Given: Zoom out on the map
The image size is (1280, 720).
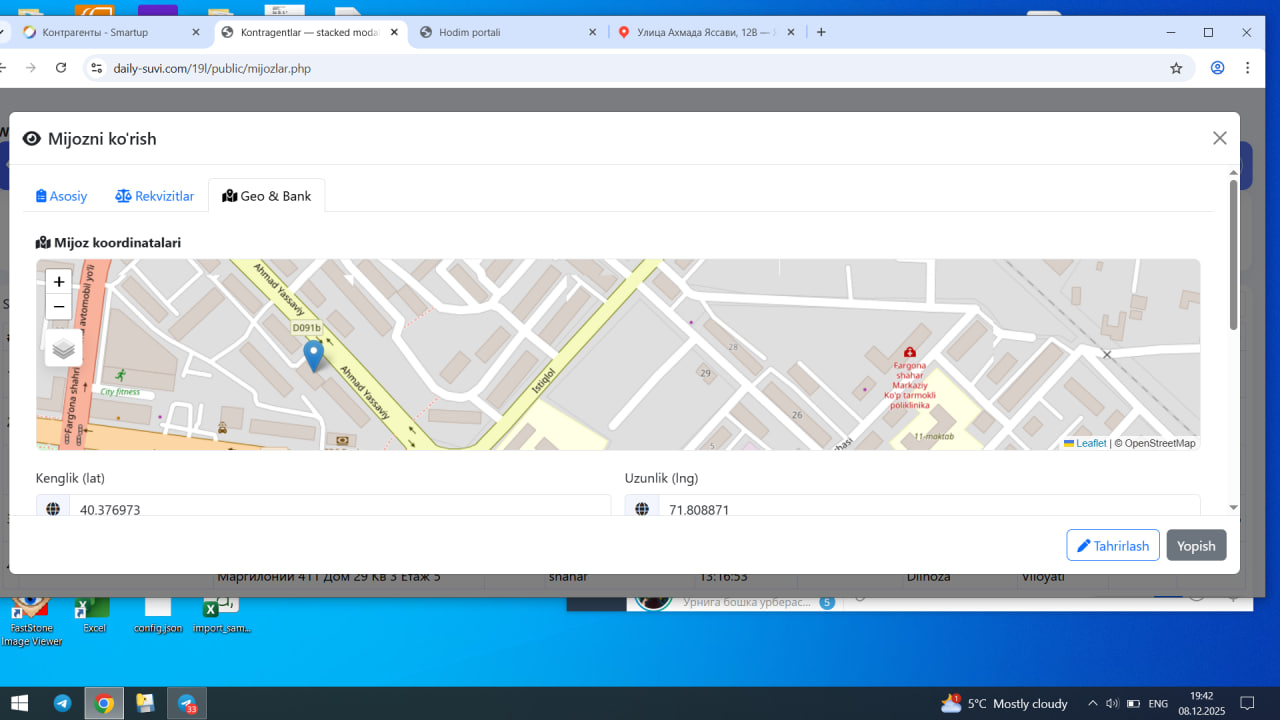Looking at the screenshot, I should [59, 307].
